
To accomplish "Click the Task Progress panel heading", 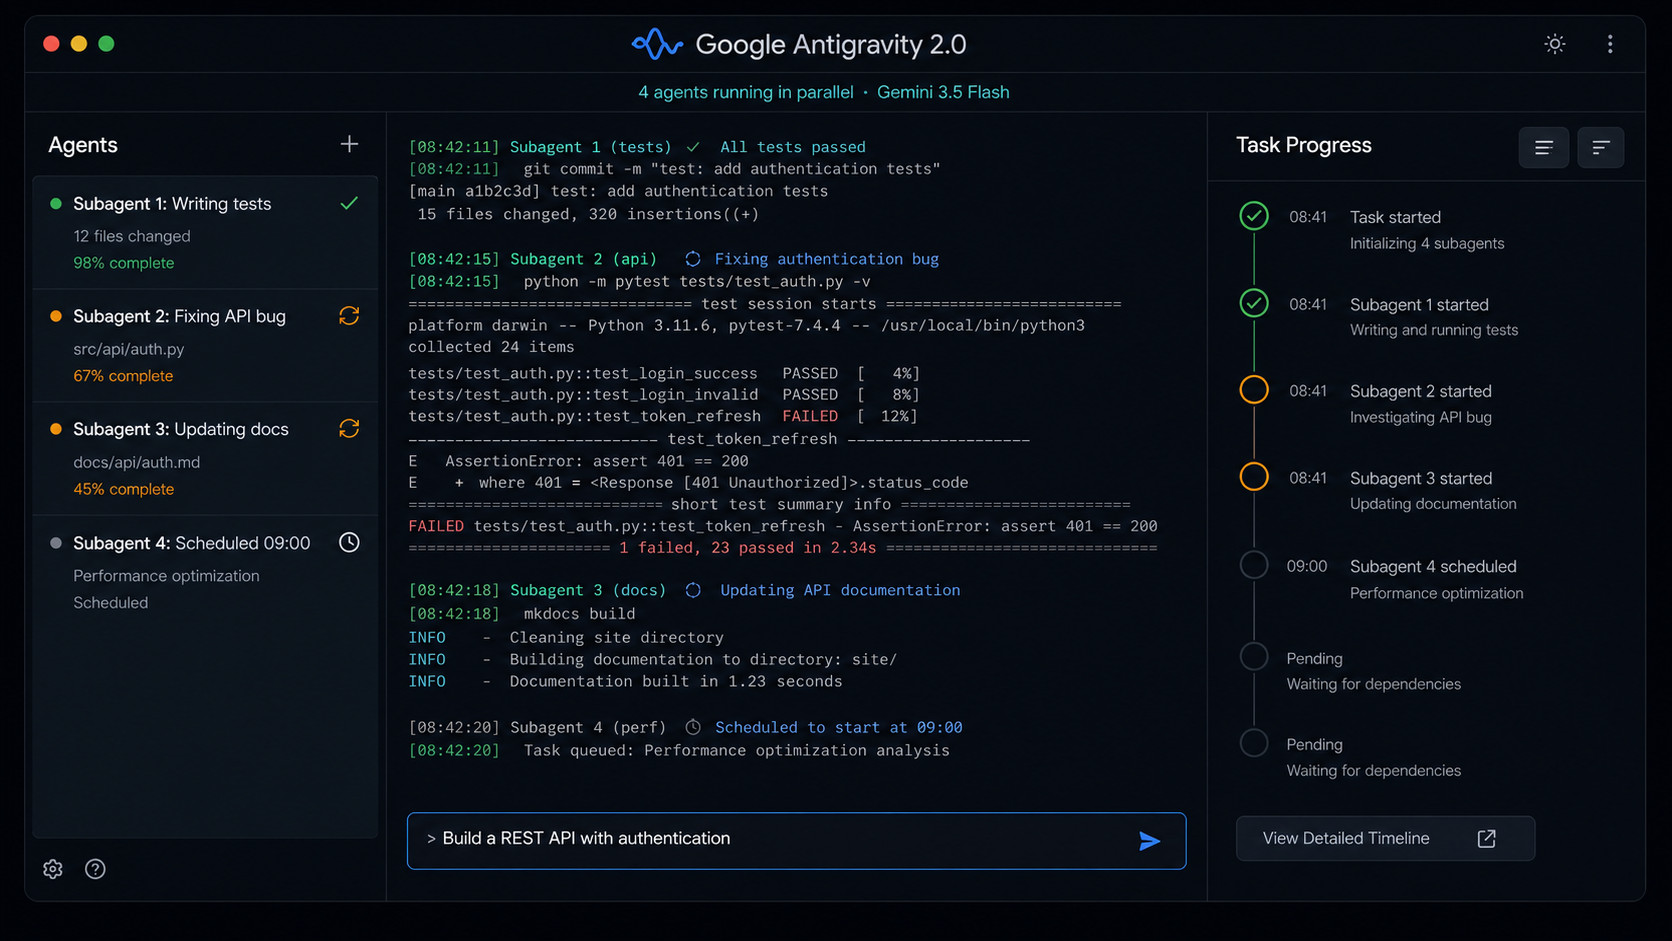I will tap(1304, 145).
